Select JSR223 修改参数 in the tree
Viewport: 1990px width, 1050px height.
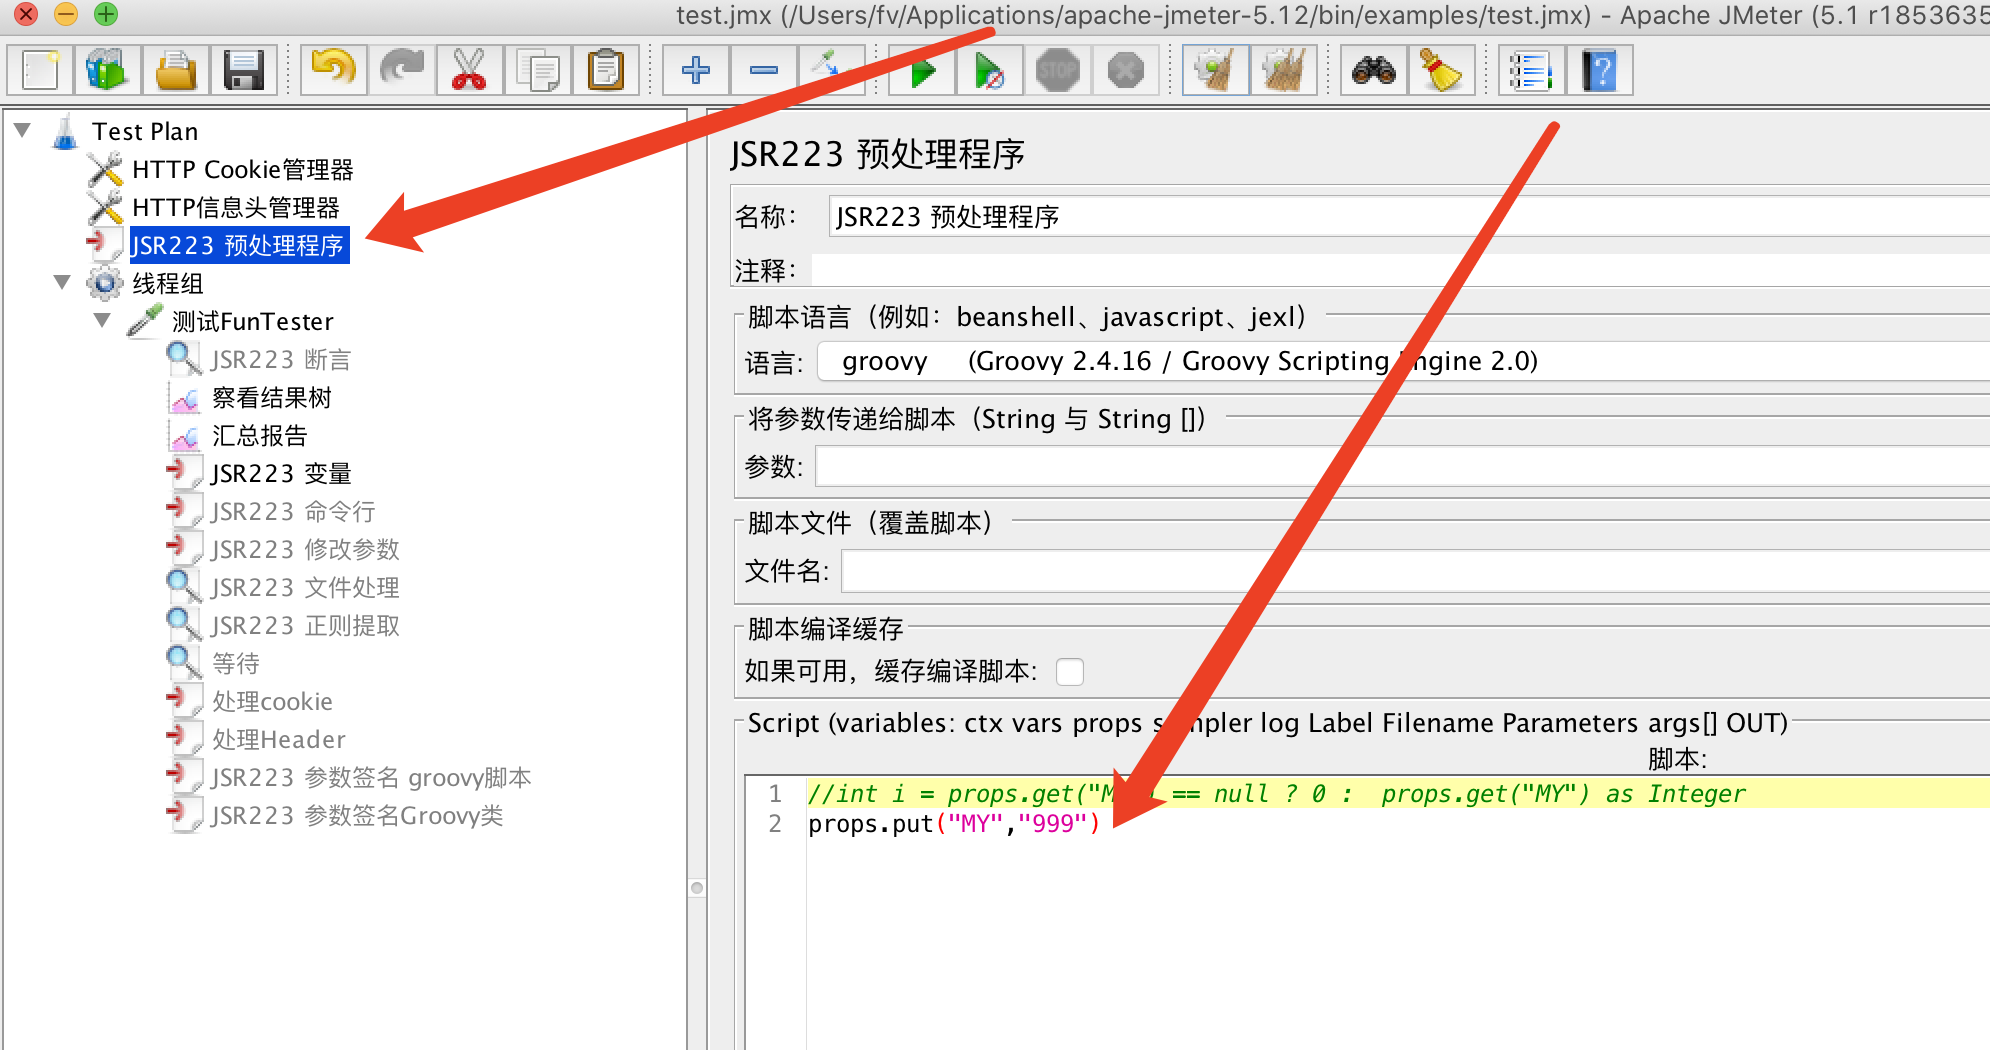click(305, 550)
